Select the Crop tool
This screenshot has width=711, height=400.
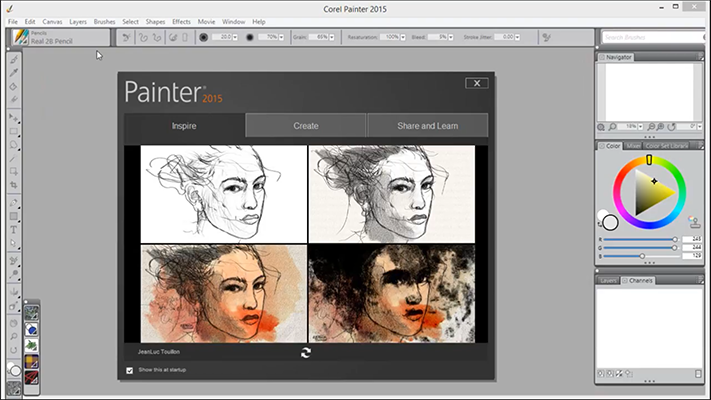tap(14, 185)
